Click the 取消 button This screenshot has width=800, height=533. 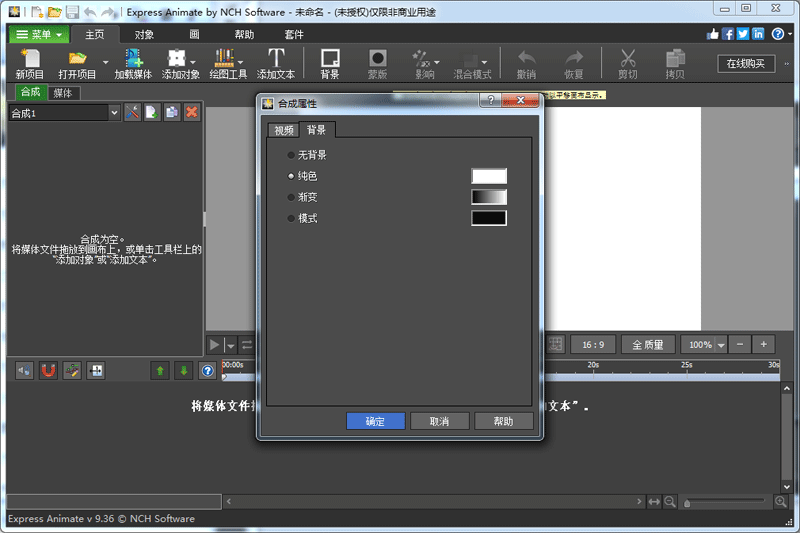tap(439, 421)
